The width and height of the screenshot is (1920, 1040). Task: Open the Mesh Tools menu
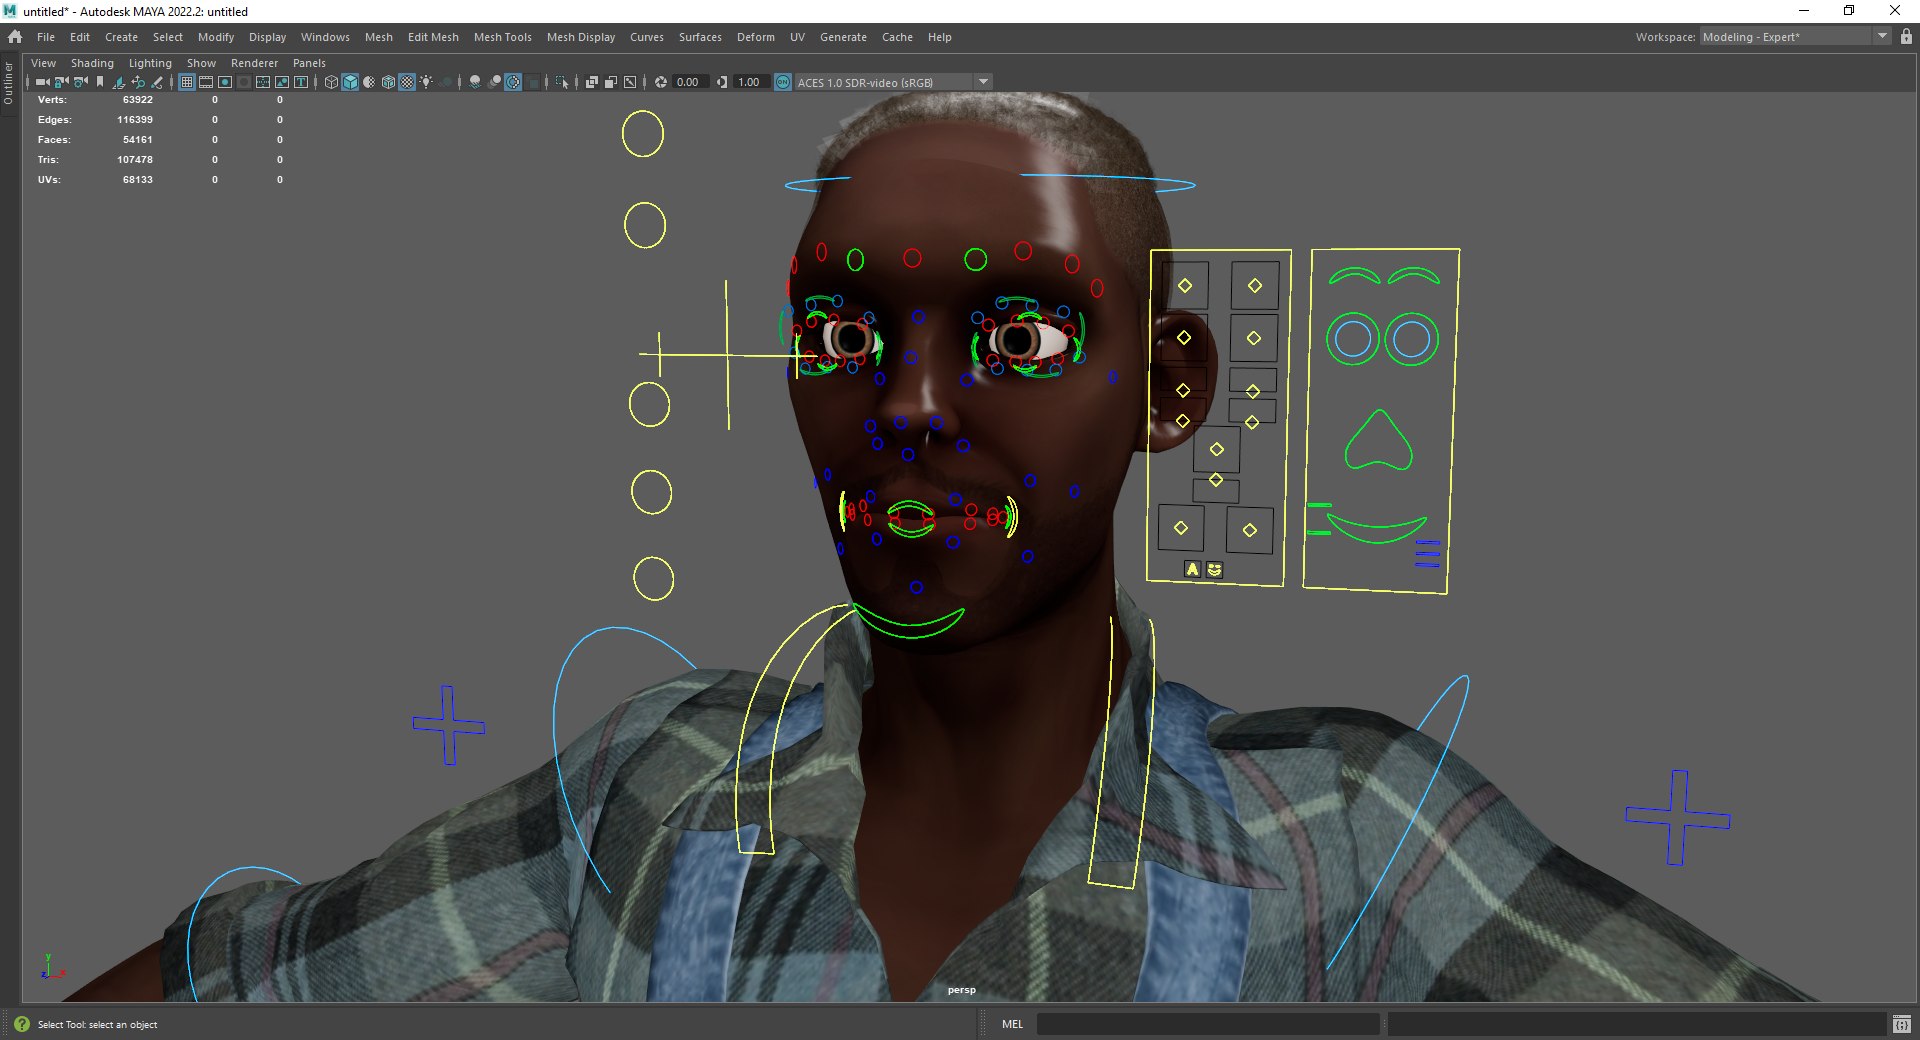[502, 37]
